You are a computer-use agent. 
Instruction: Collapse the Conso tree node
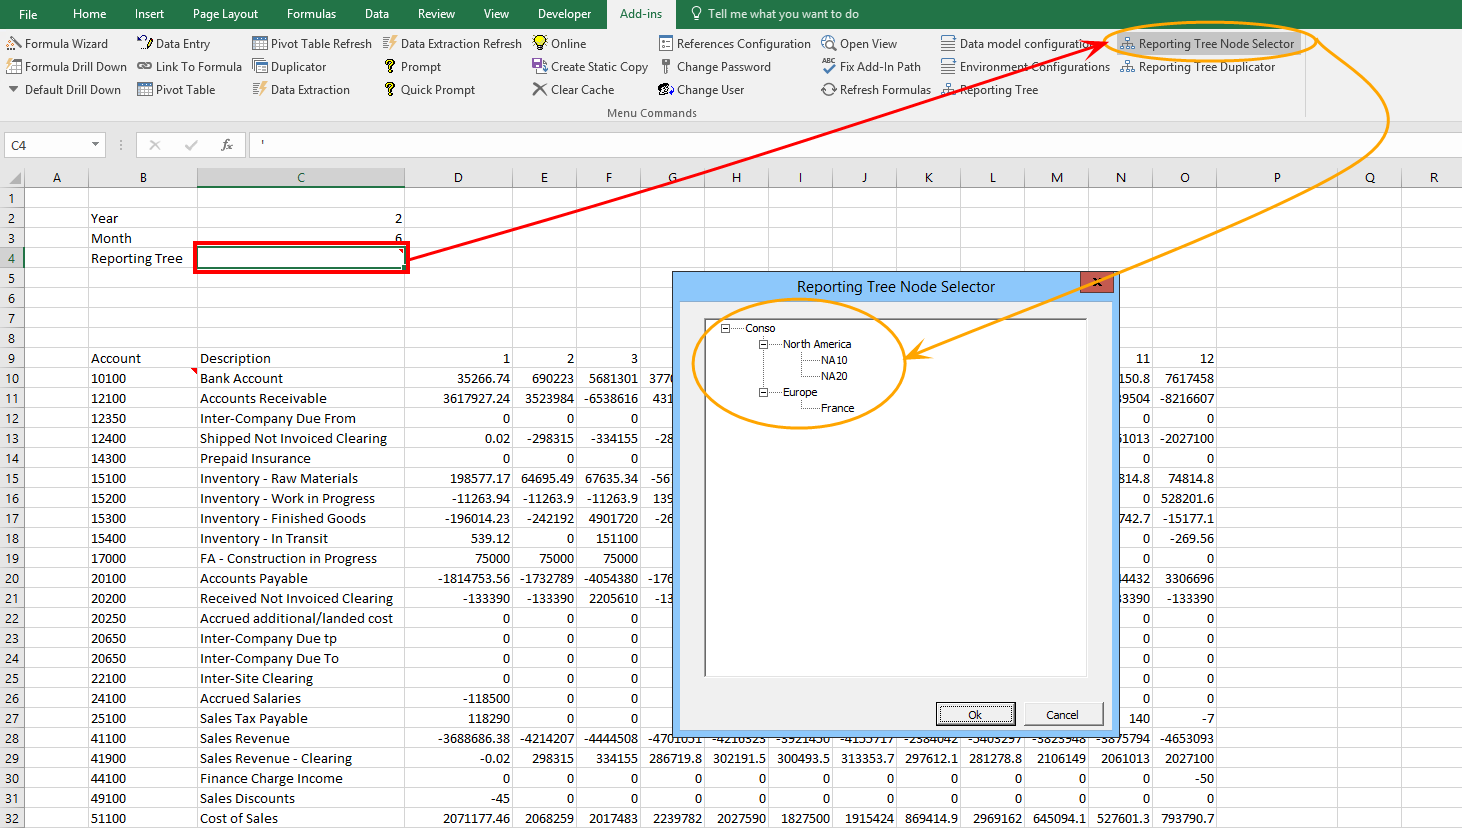[726, 328]
